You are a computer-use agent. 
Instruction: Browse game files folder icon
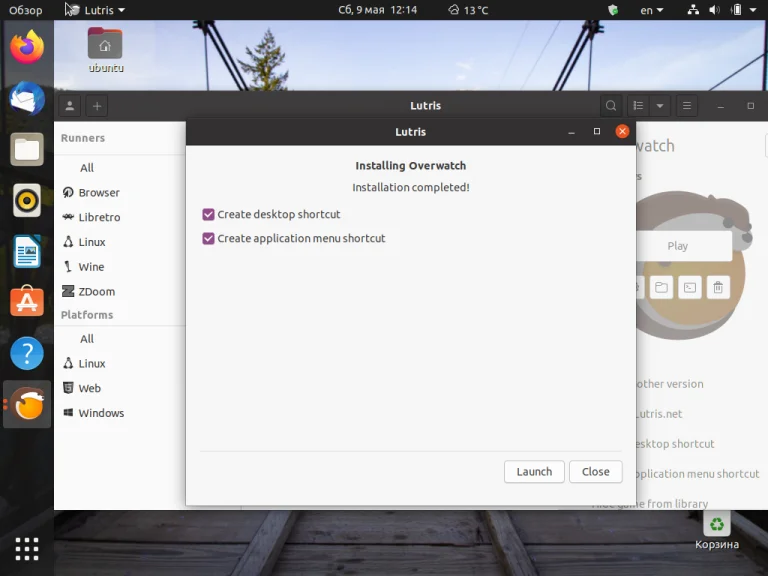click(661, 288)
